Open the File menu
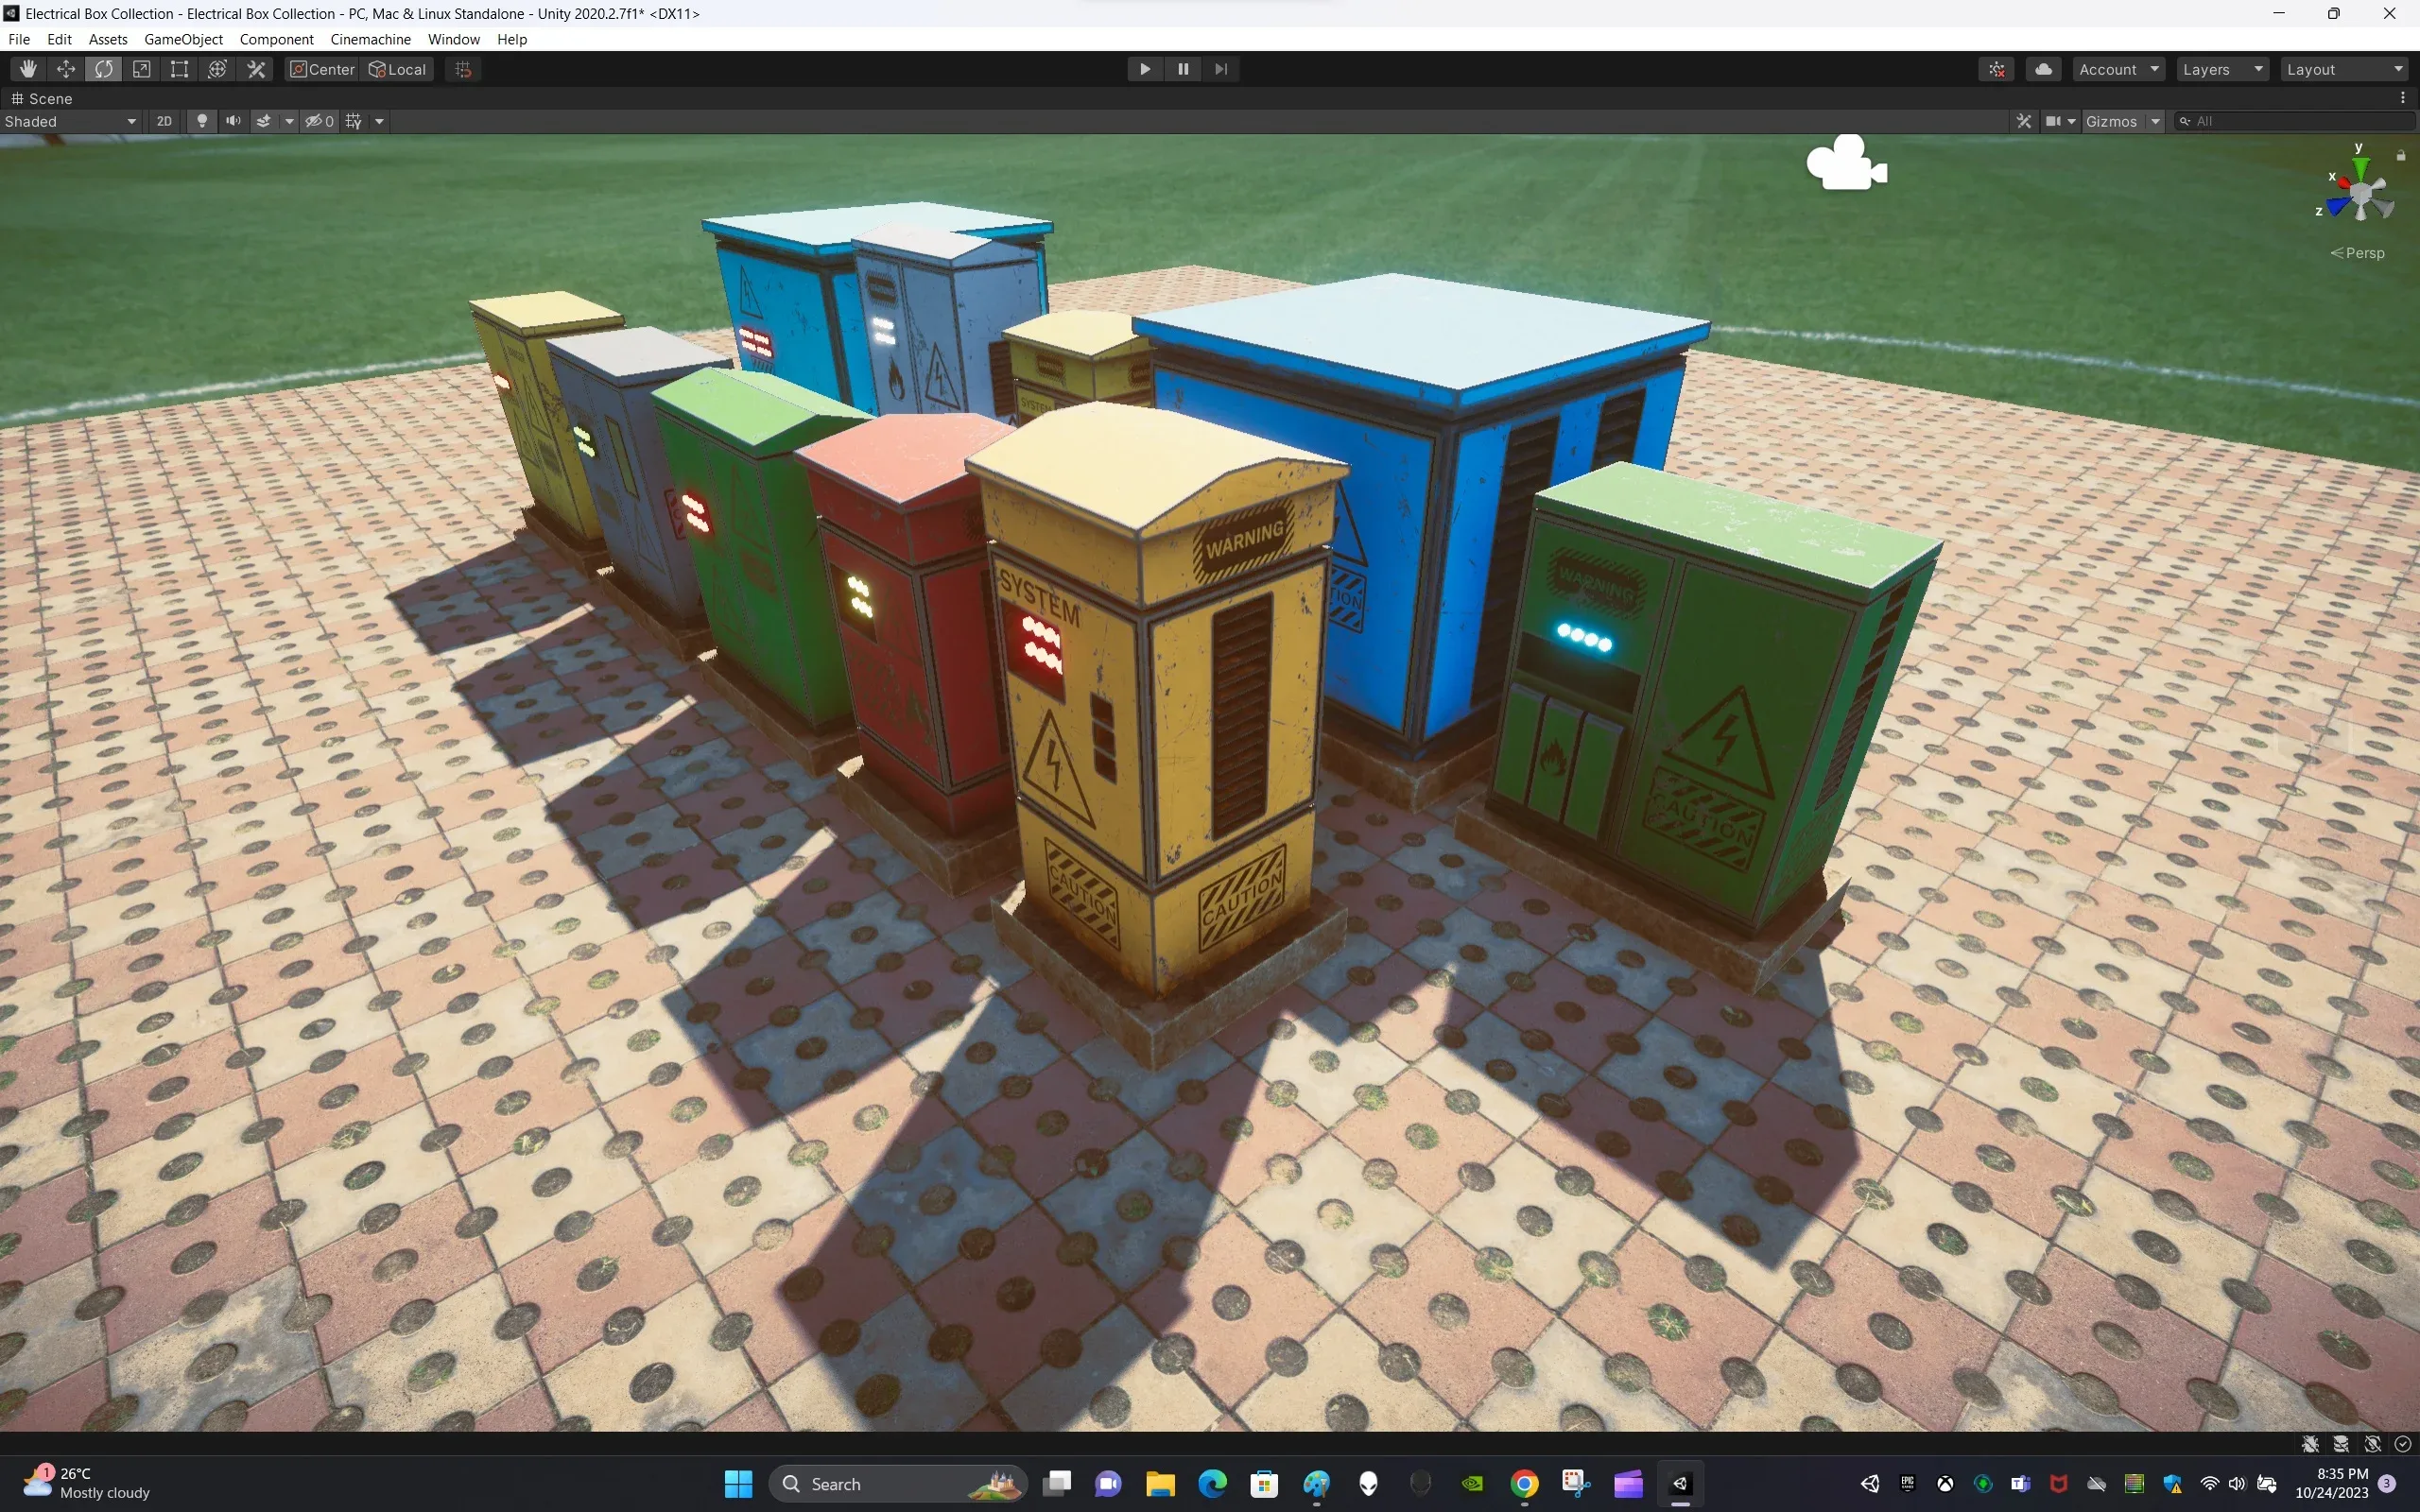 pos(19,39)
